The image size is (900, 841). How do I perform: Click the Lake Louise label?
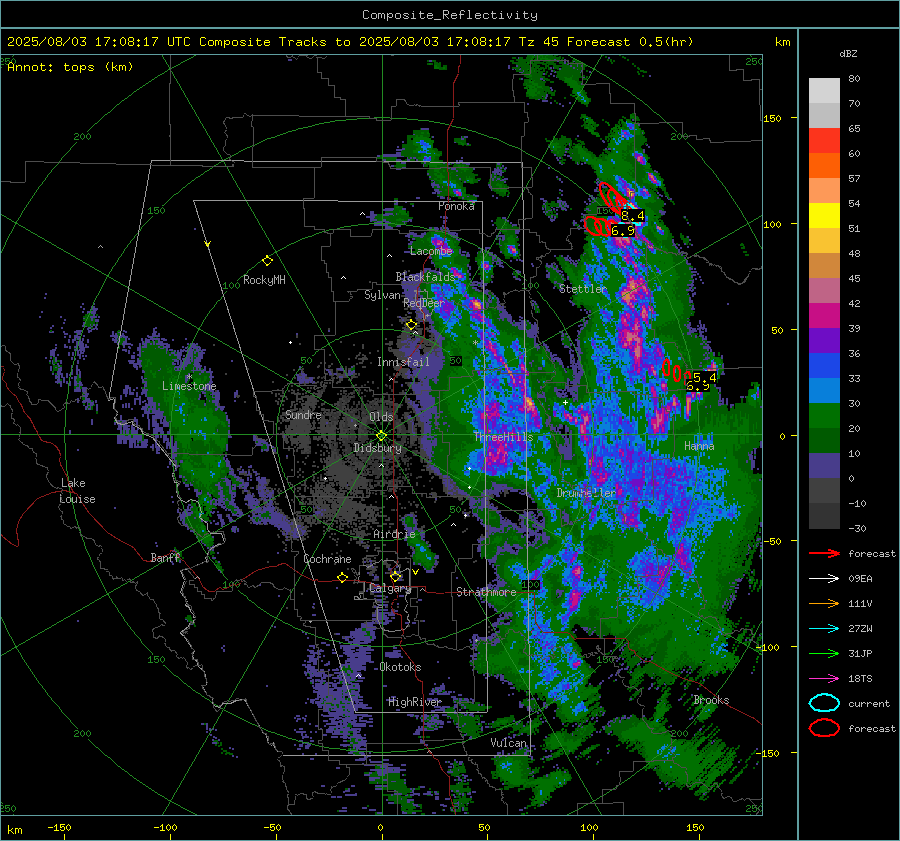77,491
